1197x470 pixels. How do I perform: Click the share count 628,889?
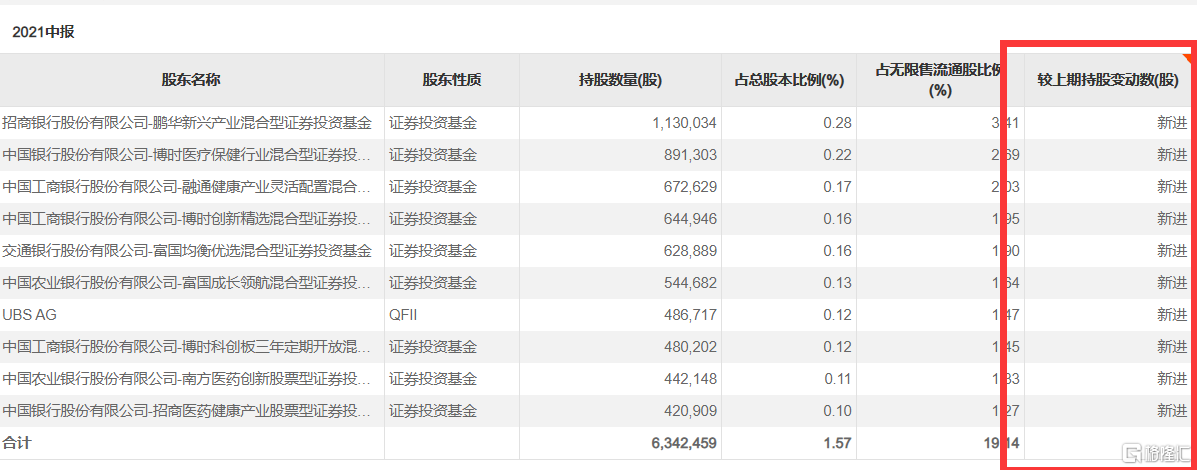(692, 251)
